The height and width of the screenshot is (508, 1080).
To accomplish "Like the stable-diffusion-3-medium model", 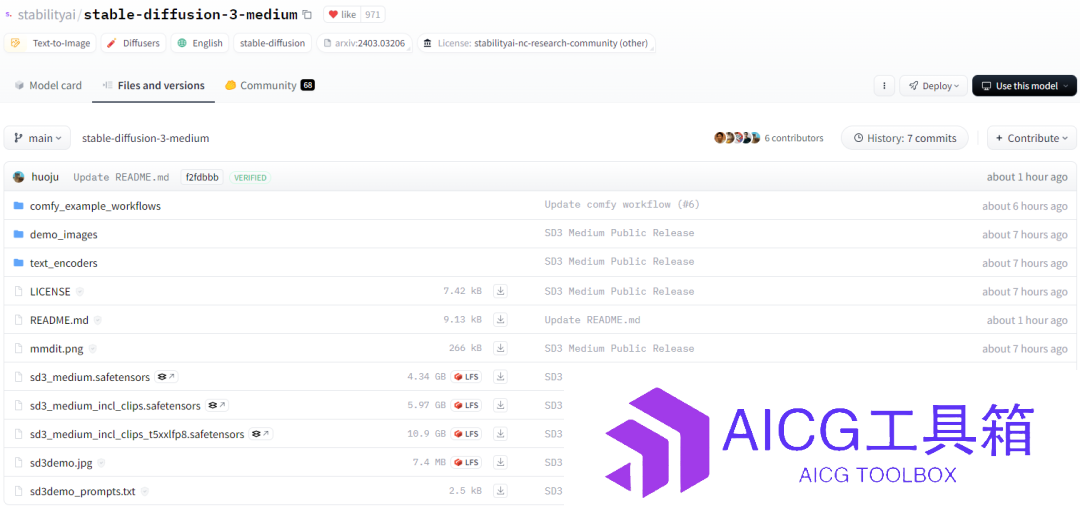I will coord(342,14).
